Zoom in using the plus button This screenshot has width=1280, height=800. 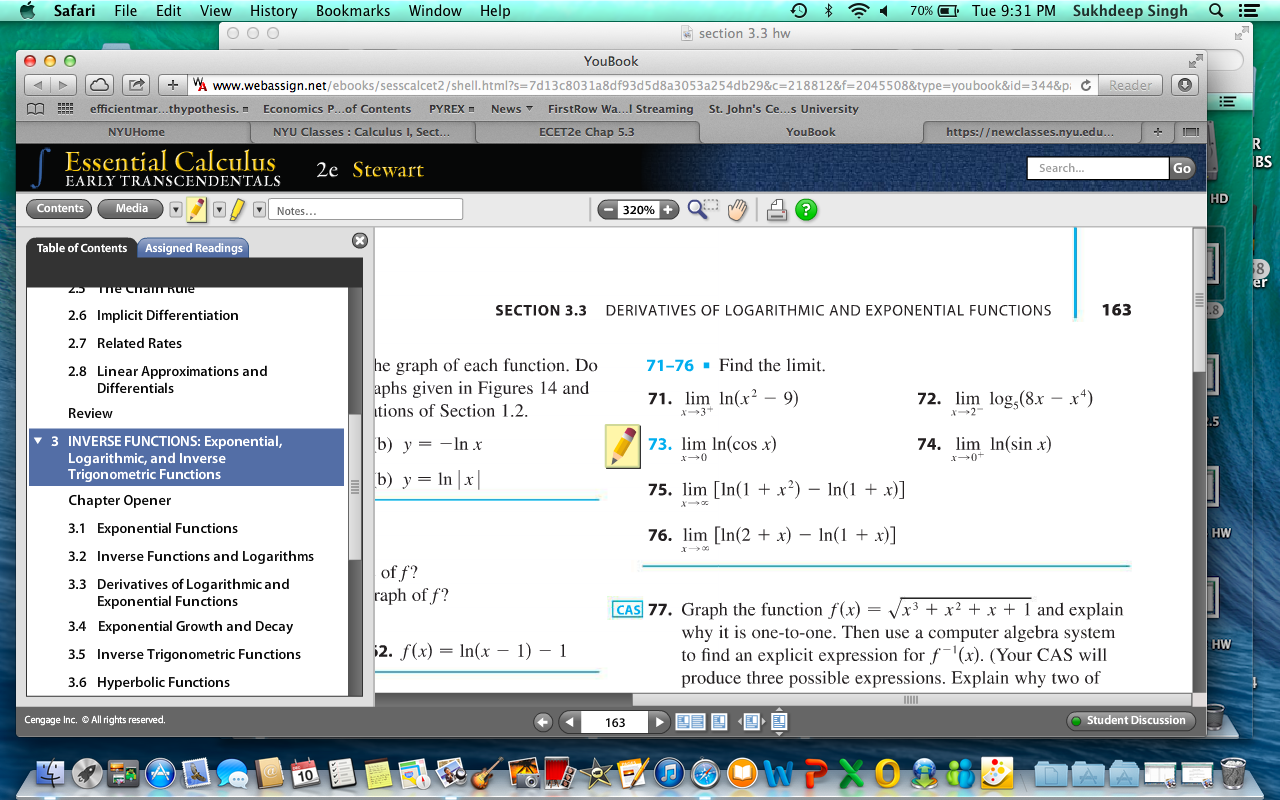(669, 210)
